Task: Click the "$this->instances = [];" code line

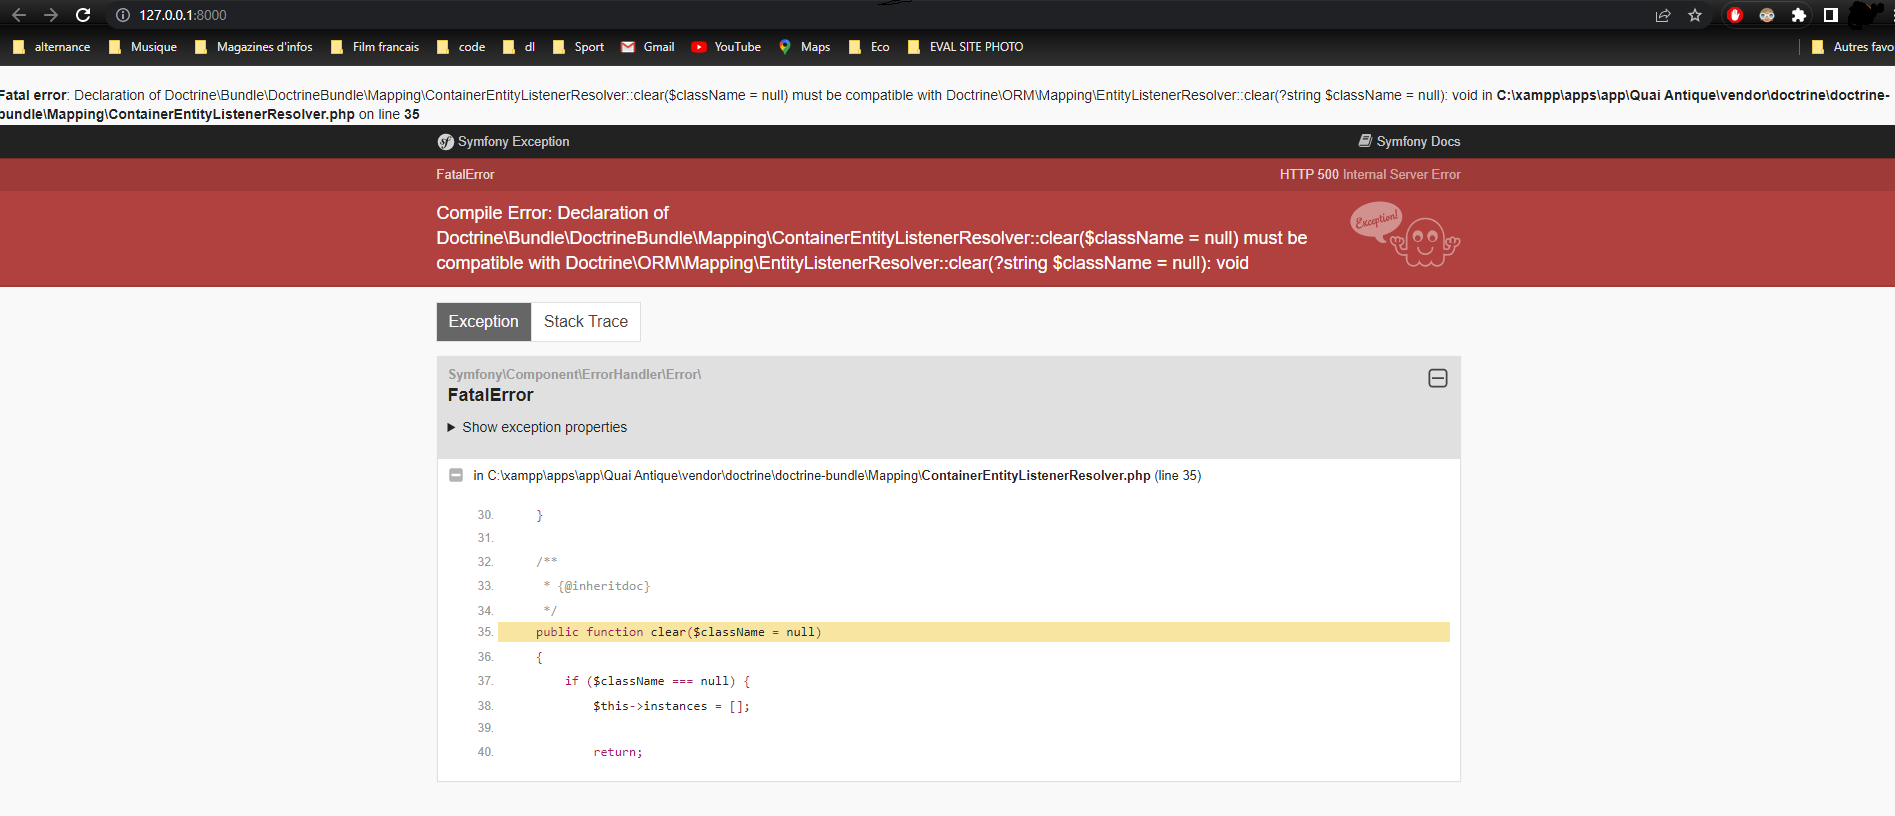Action: (x=671, y=706)
